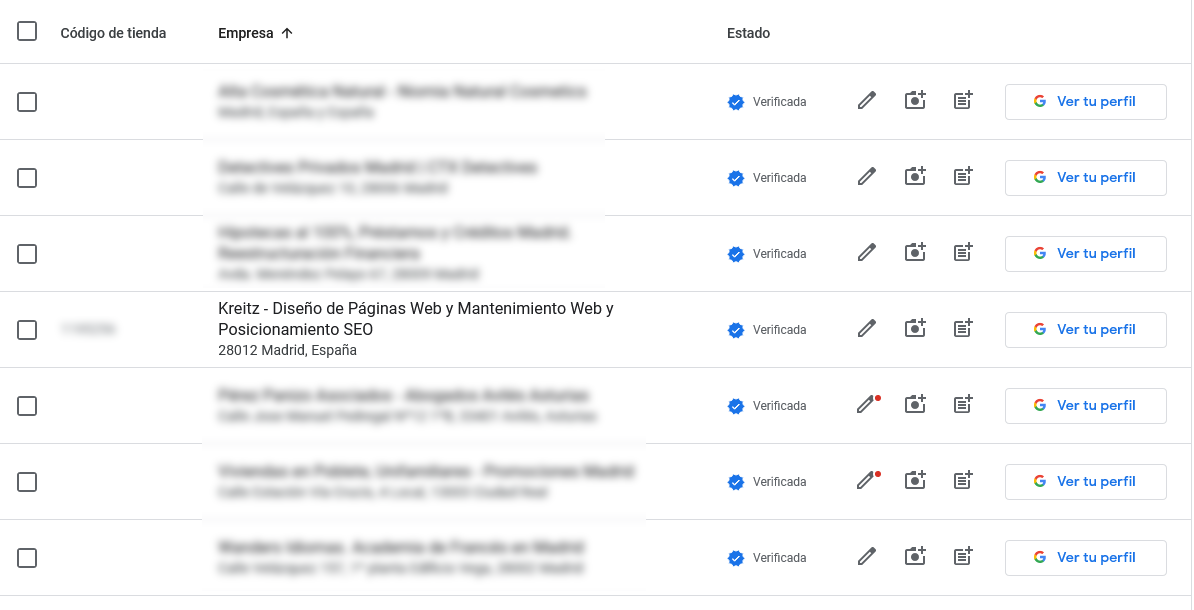Select the Código de tienda column header

click(x=113, y=32)
